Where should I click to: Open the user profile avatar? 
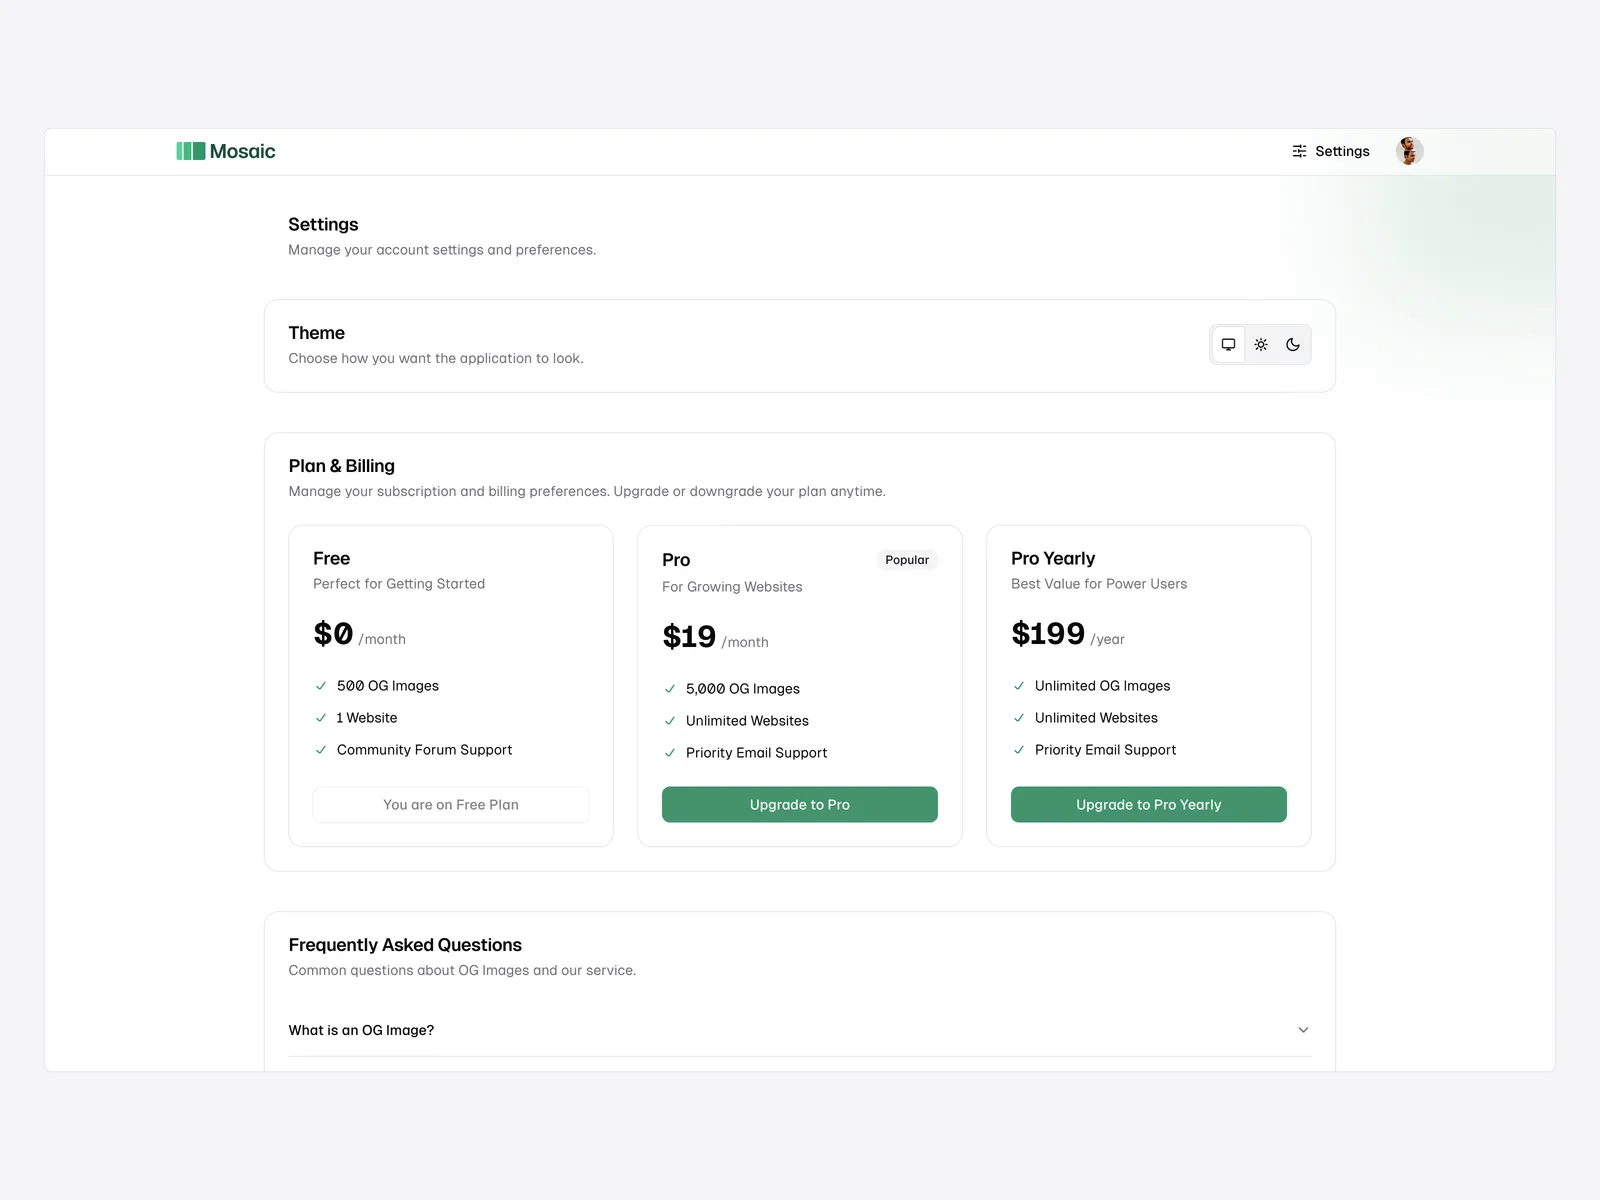coord(1409,151)
